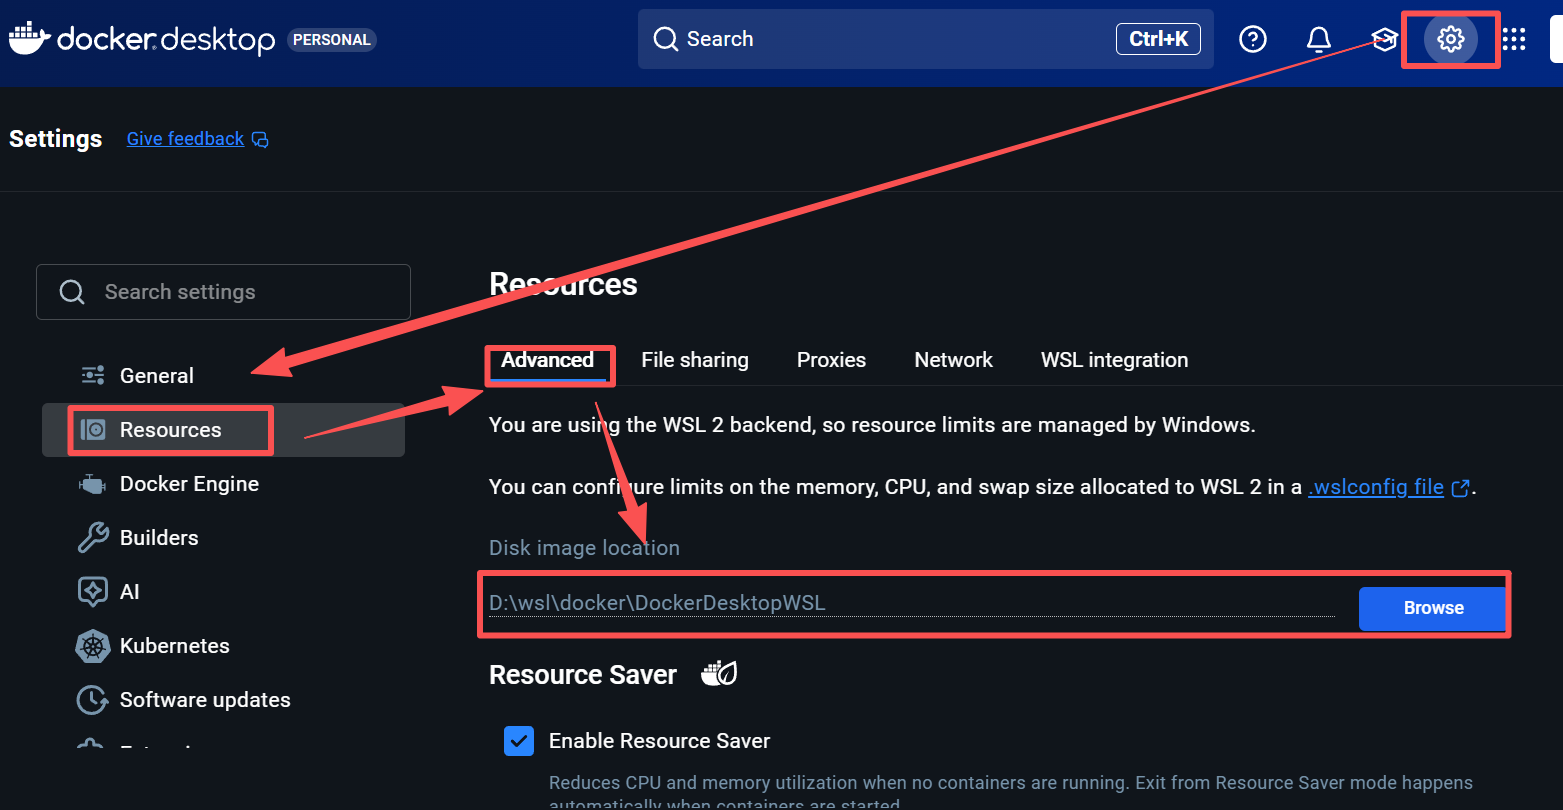Open Settings via the gear icon
1563x810 pixels.
(1451, 39)
